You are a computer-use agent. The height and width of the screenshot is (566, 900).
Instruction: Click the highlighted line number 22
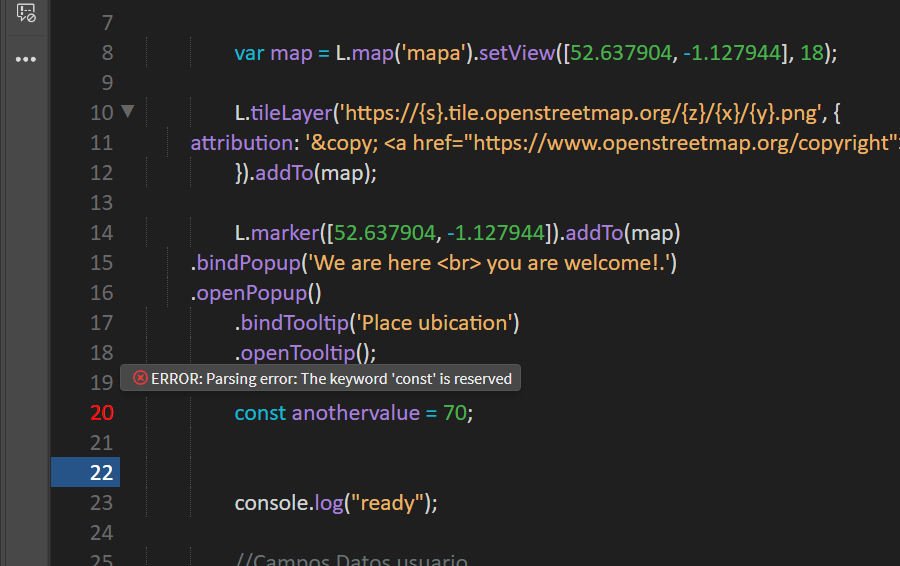click(x=101, y=472)
